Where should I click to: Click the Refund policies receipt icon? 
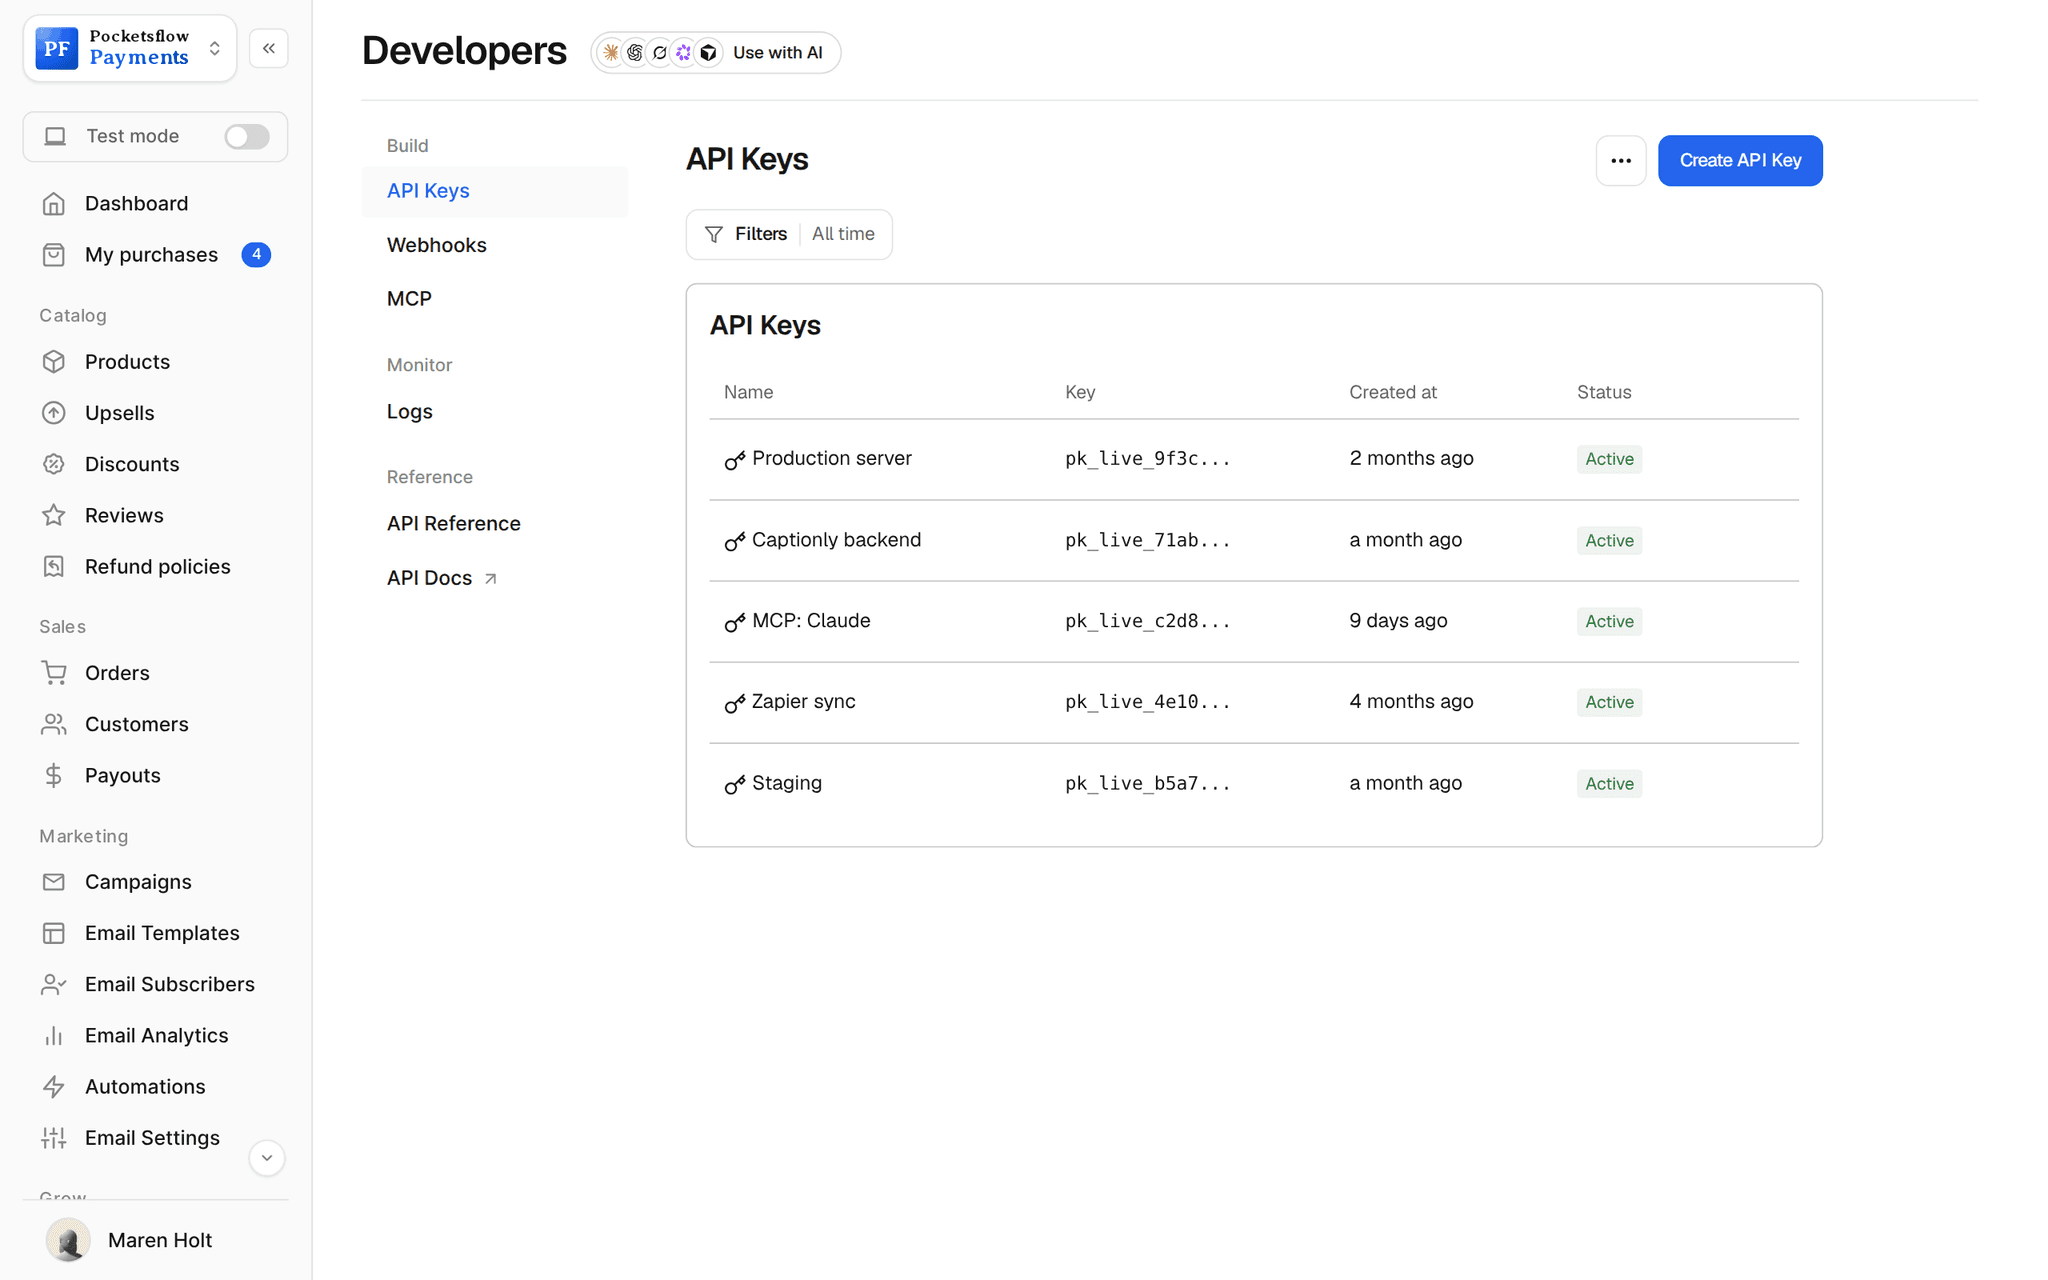point(54,567)
